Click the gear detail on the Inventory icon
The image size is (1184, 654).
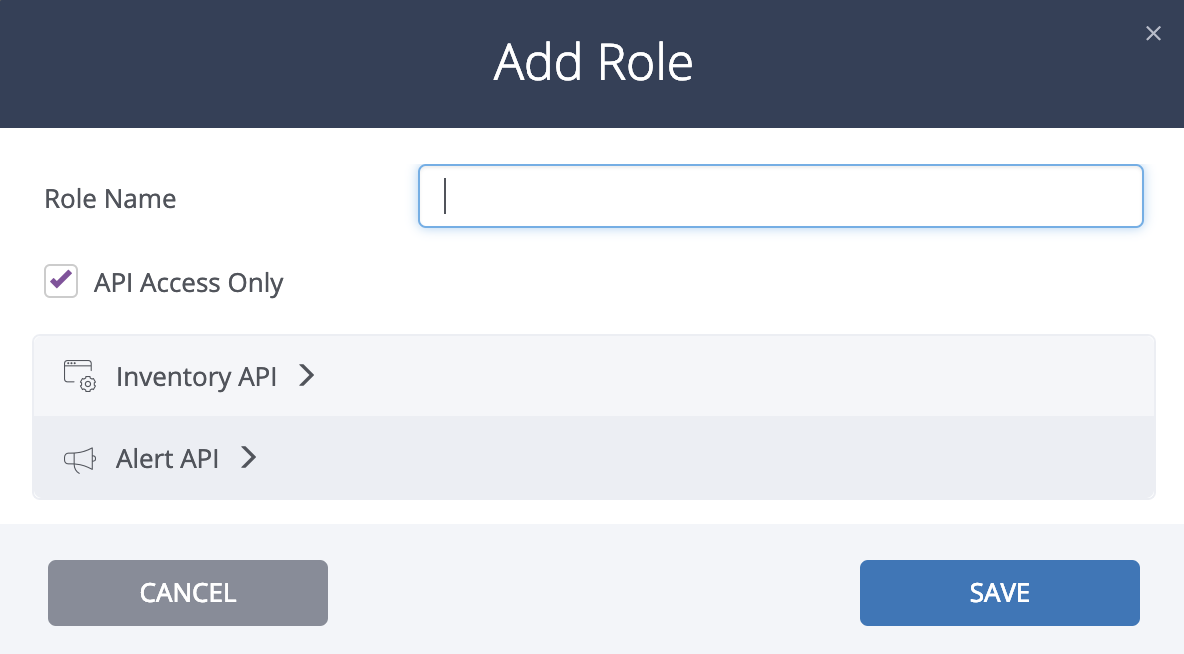click(87, 383)
